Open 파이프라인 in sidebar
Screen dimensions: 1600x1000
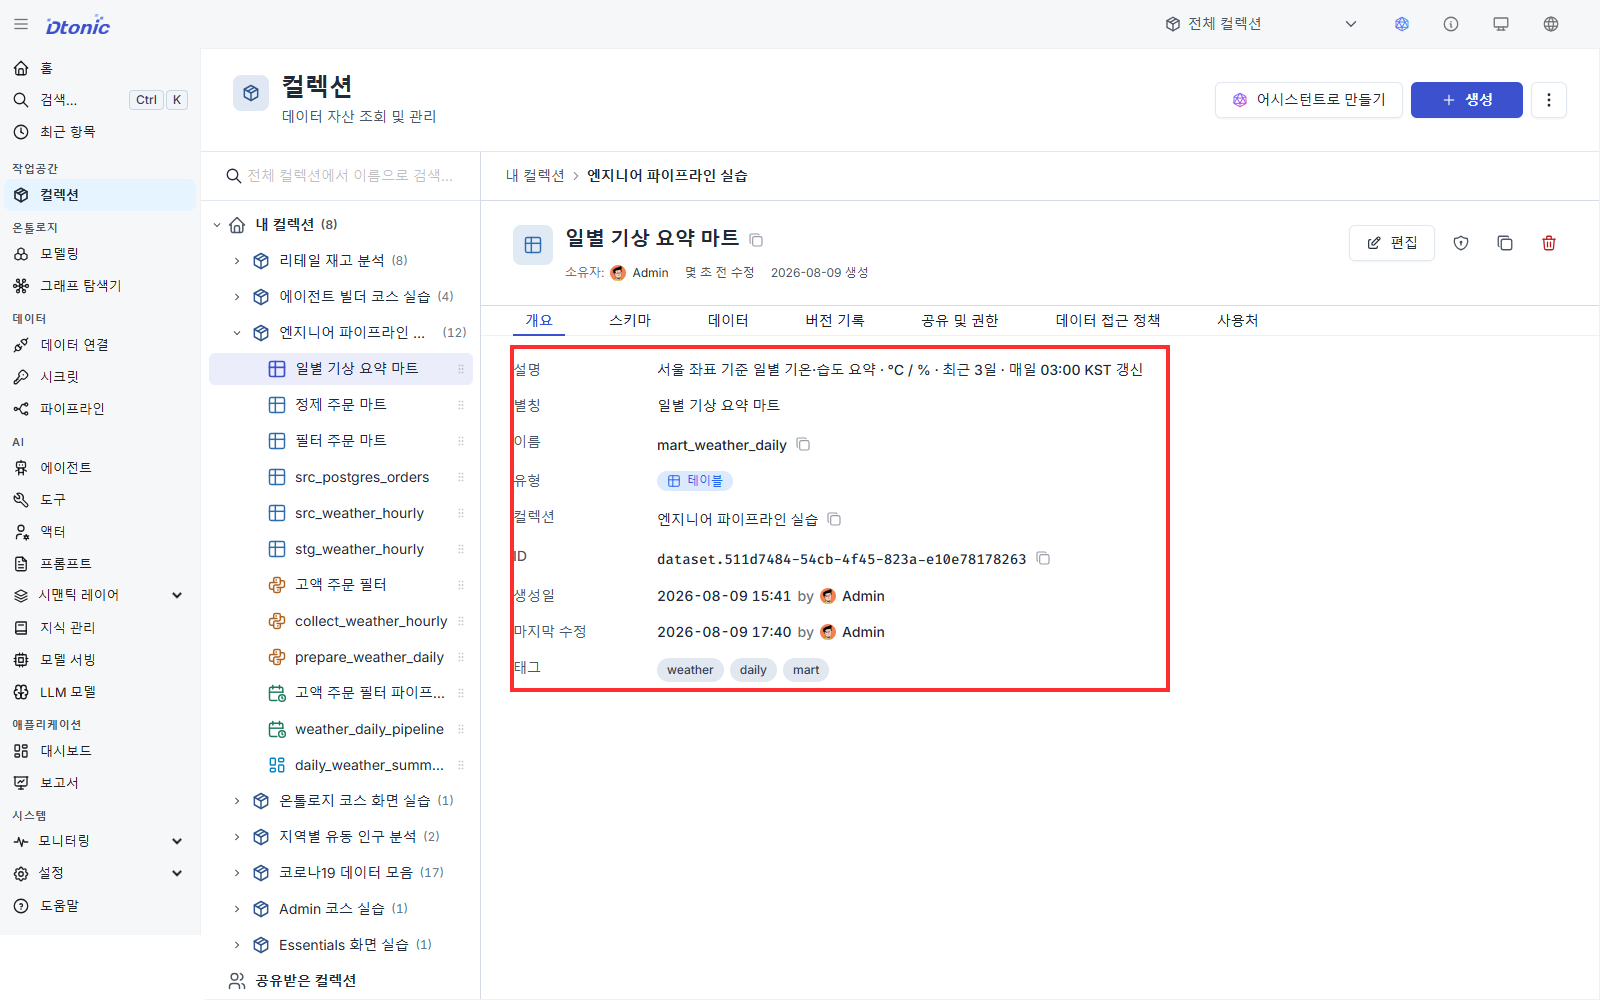tap(100, 409)
